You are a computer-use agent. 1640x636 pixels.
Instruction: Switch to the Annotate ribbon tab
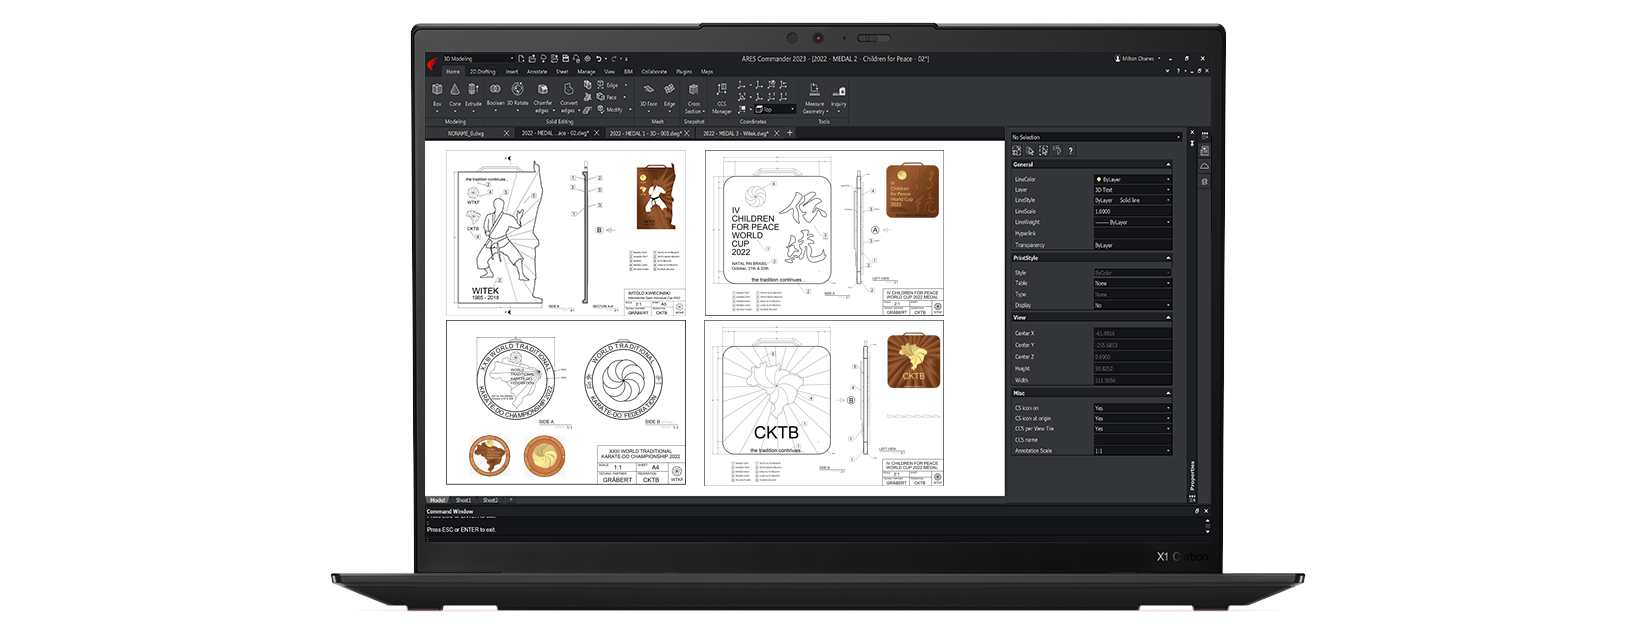tap(537, 72)
